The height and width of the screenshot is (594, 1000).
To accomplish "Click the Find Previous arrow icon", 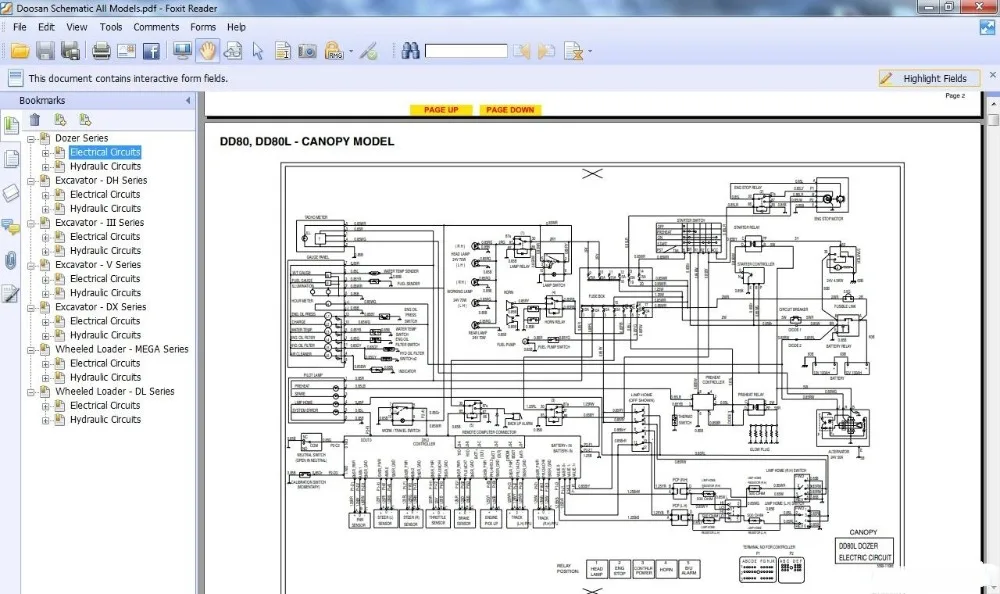I will (x=522, y=51).
